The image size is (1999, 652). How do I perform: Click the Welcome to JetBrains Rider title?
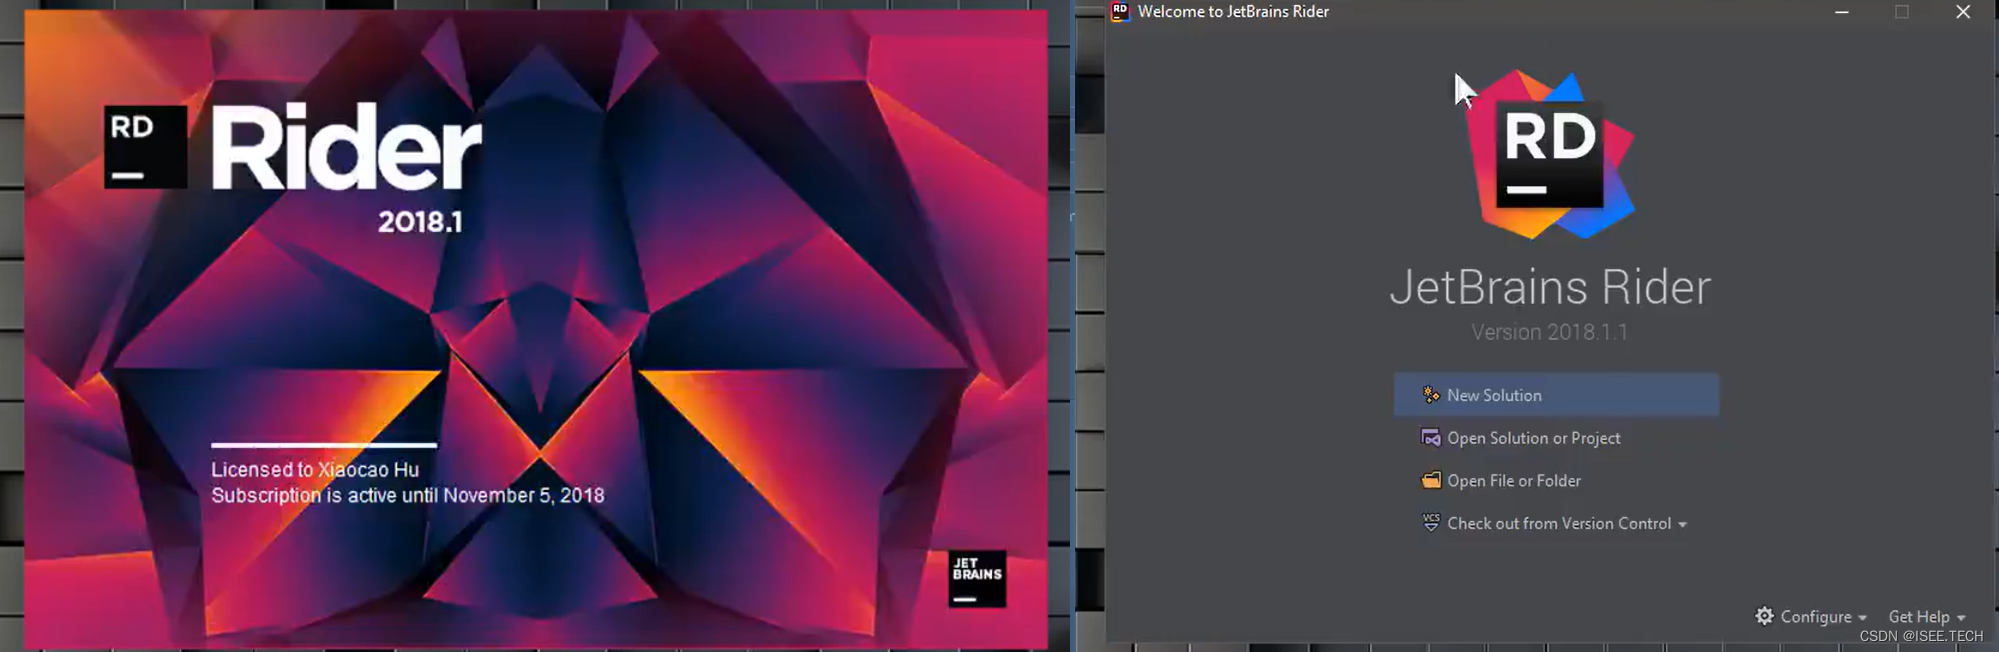point(1233,12)
